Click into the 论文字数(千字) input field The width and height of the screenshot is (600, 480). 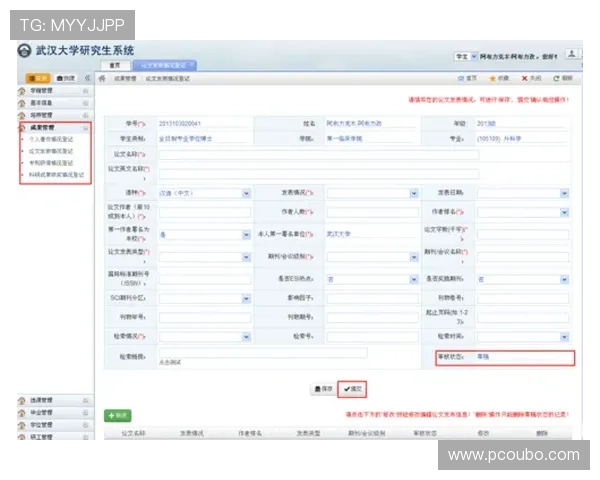pos(523,235)
